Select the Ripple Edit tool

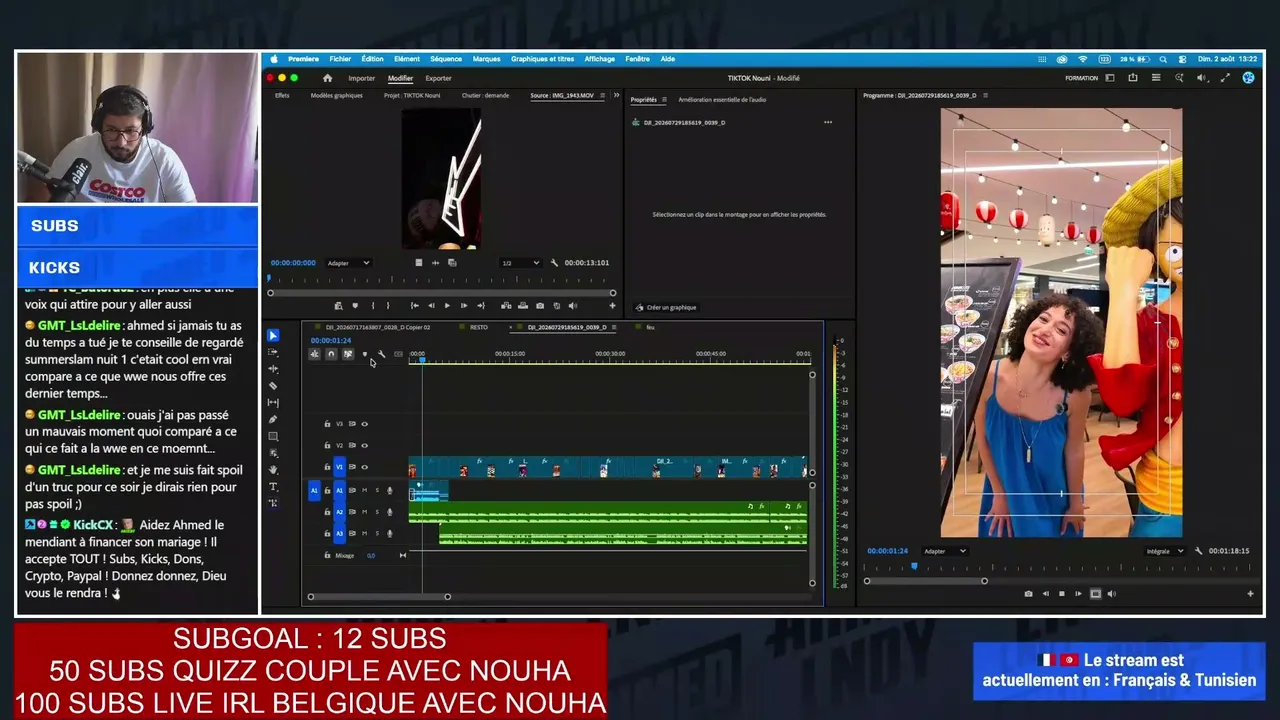coord(273,369)
